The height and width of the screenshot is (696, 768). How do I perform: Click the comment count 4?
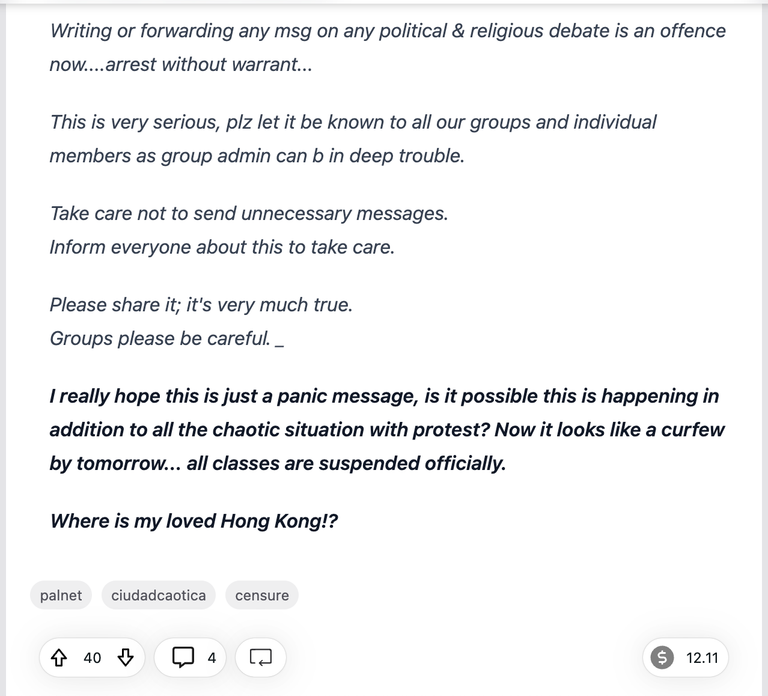(212, 658)
